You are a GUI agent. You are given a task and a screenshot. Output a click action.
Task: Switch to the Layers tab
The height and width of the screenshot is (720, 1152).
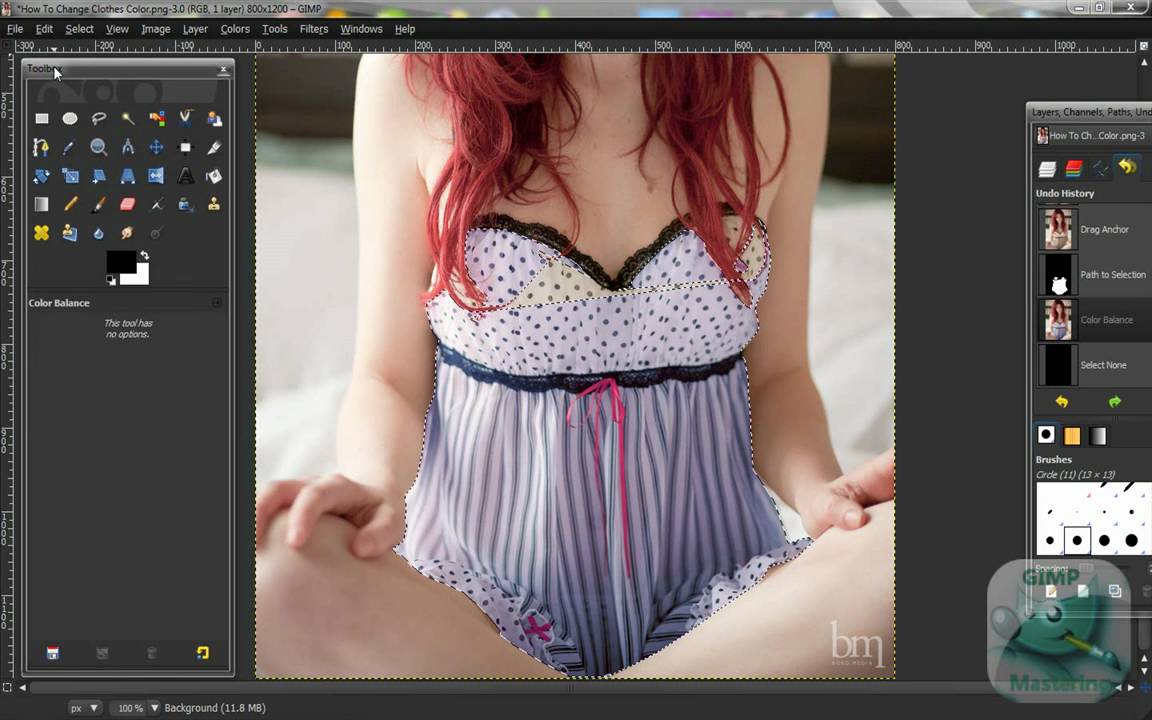point(1047,169)
